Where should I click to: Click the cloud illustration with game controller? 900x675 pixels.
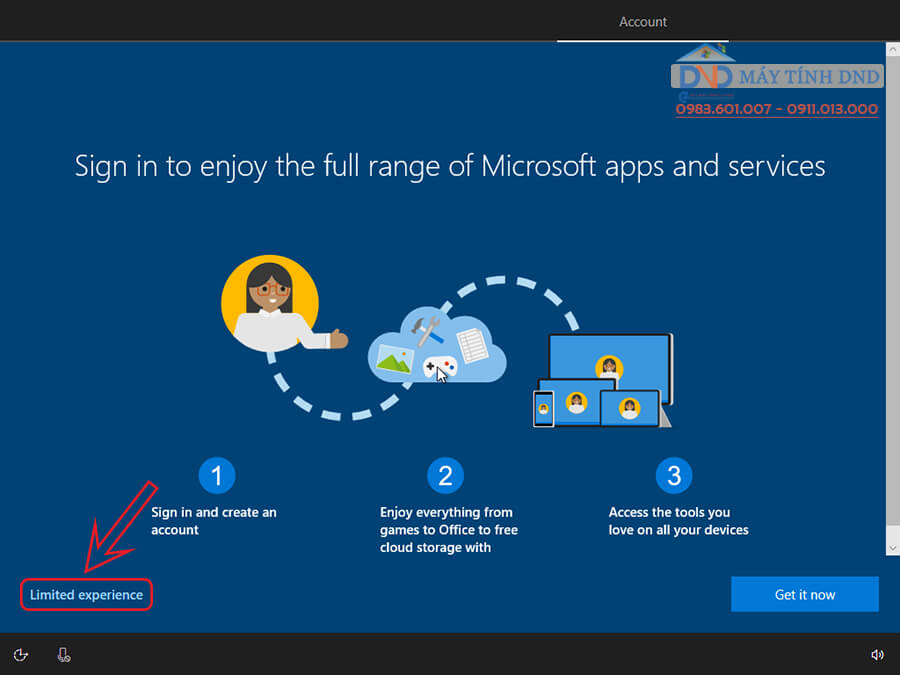[437, 346]
